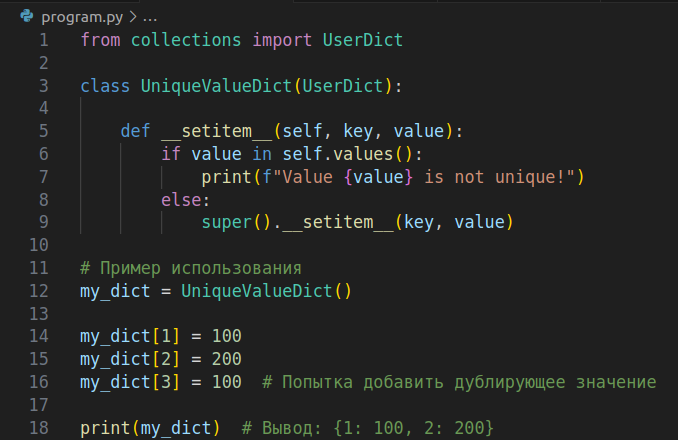678x440 pixels.
Task: Click the word collections on line 1
Action: [186, 40]
